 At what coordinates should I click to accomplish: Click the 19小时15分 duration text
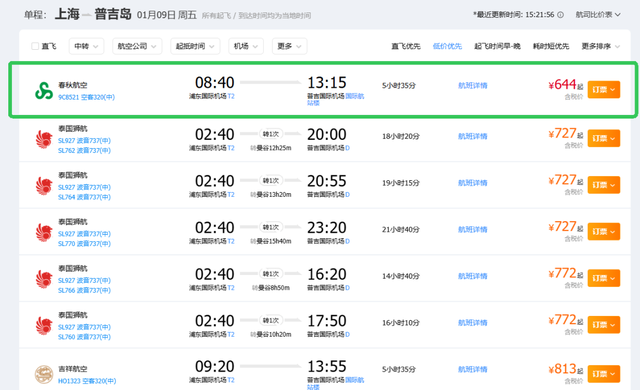pos(400,183)
